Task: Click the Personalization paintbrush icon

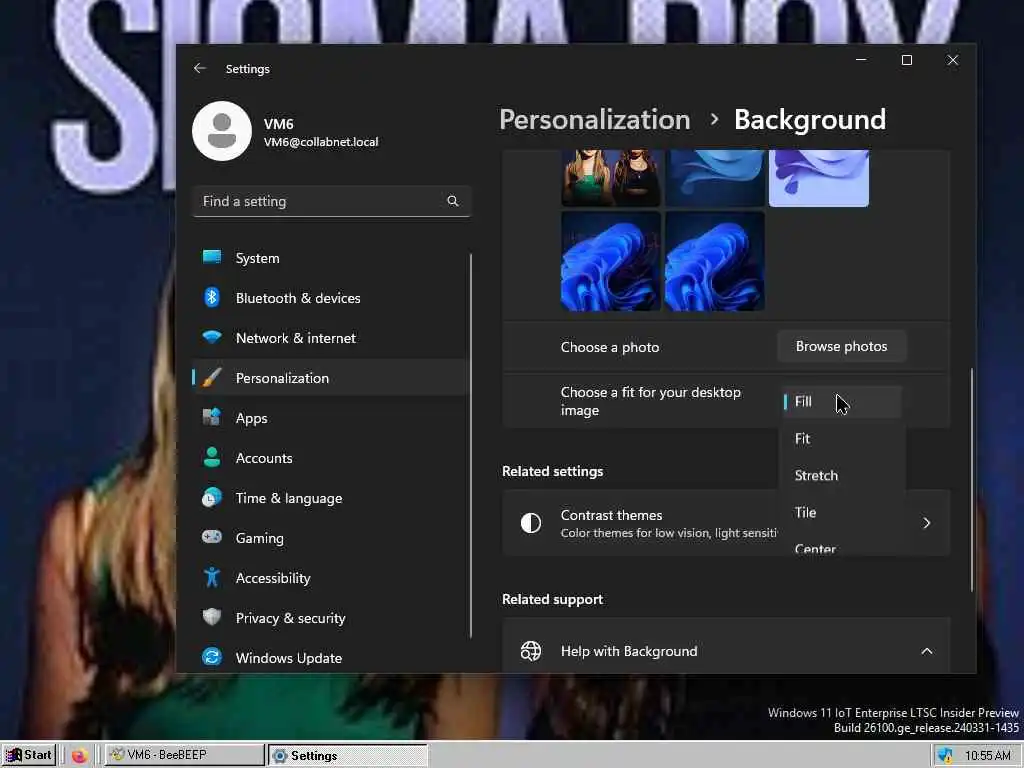Action: [212, 377]
